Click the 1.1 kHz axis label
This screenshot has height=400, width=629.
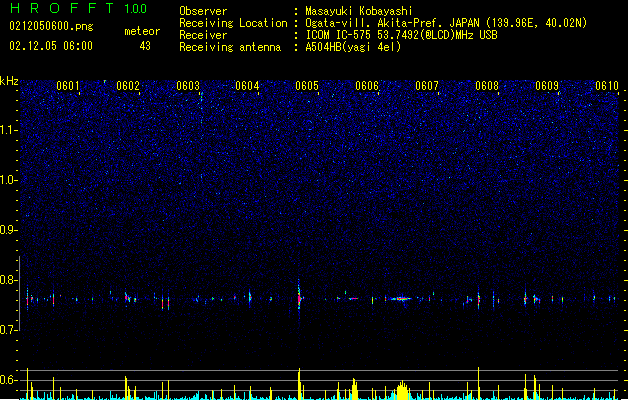click(x=8, y=130)
